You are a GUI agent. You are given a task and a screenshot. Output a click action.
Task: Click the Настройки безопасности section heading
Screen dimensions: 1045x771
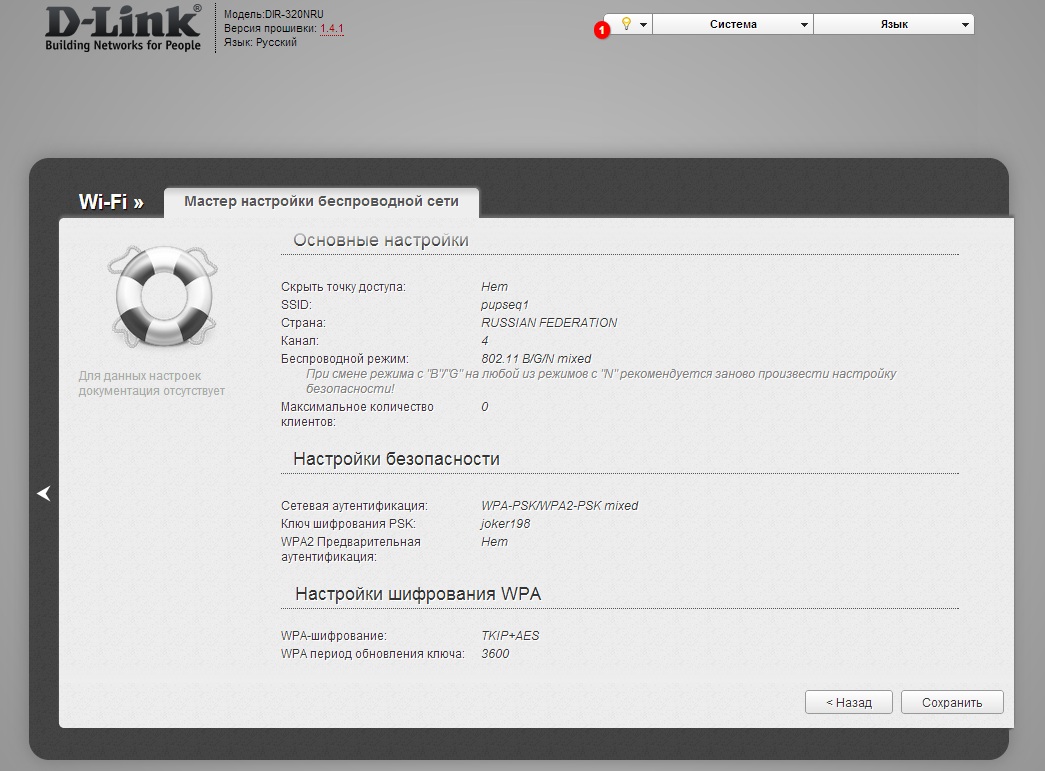pos(396,459)
